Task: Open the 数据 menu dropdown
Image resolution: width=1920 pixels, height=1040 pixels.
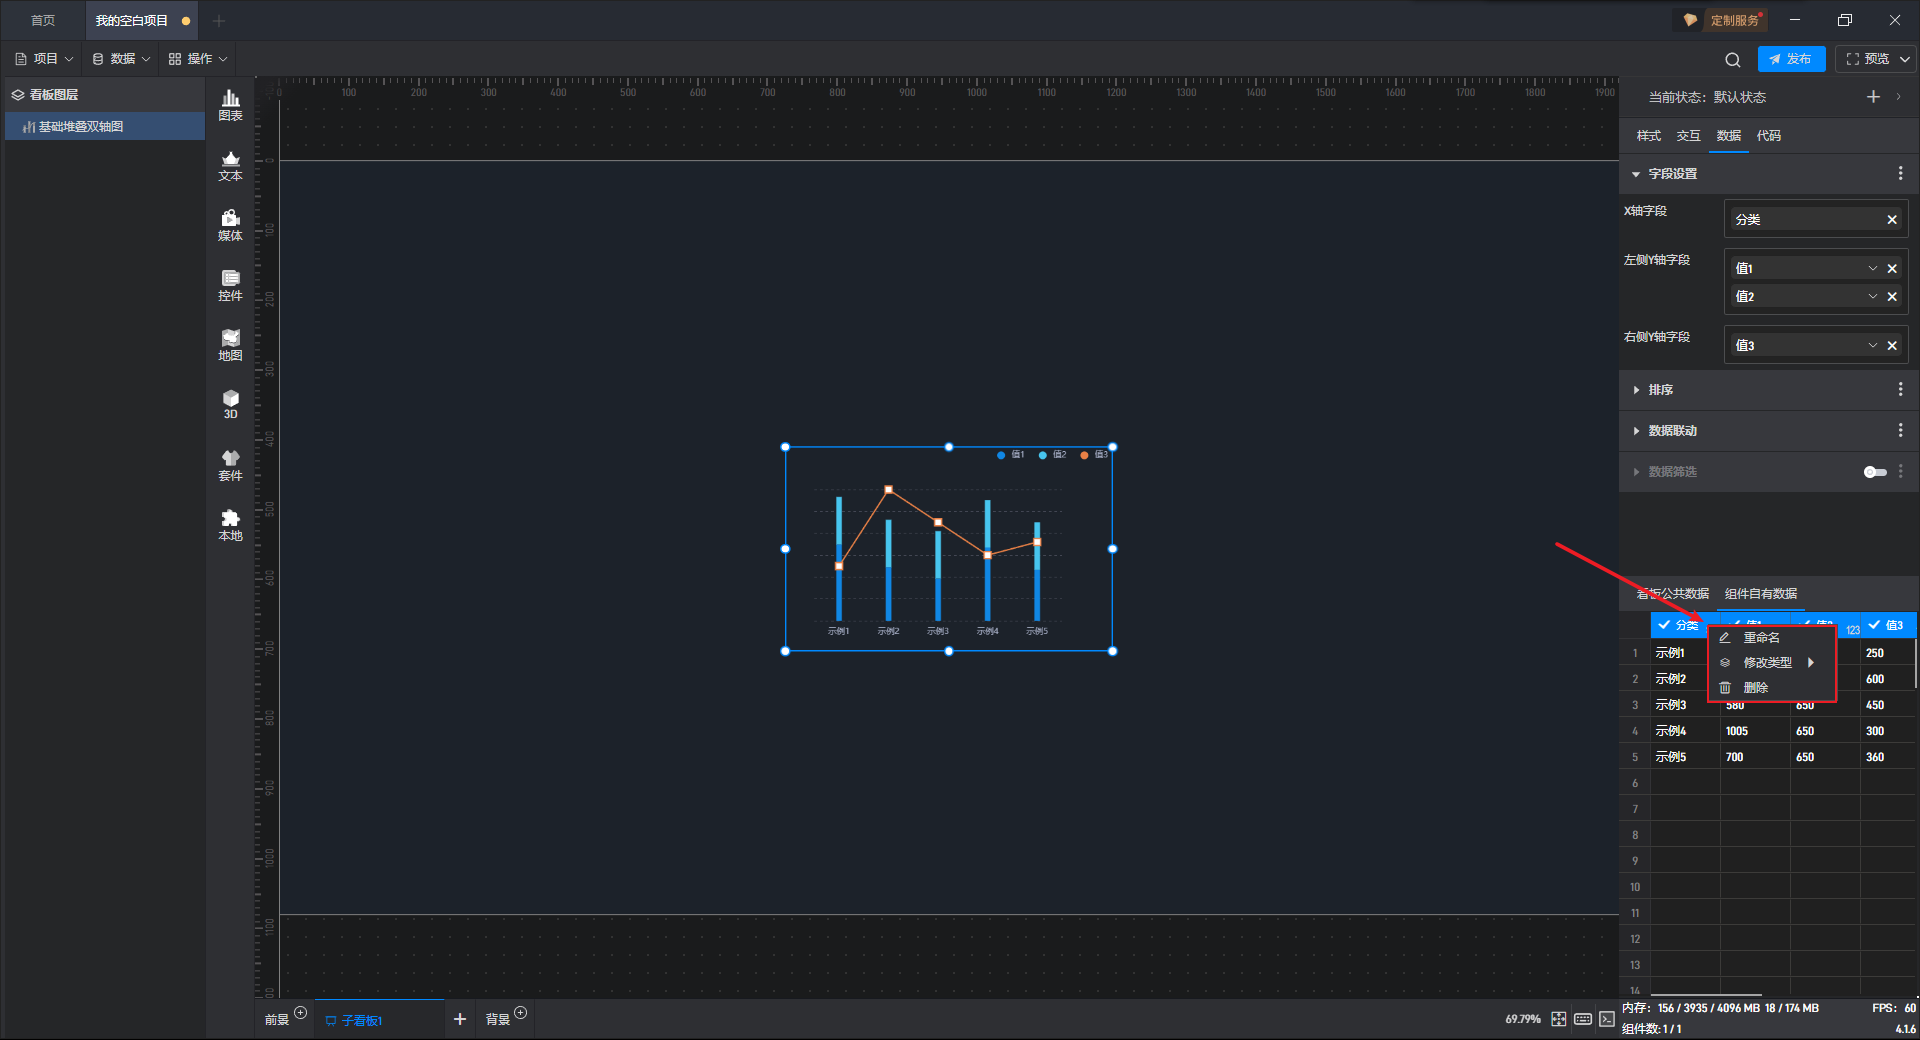Action: point(121,59)
